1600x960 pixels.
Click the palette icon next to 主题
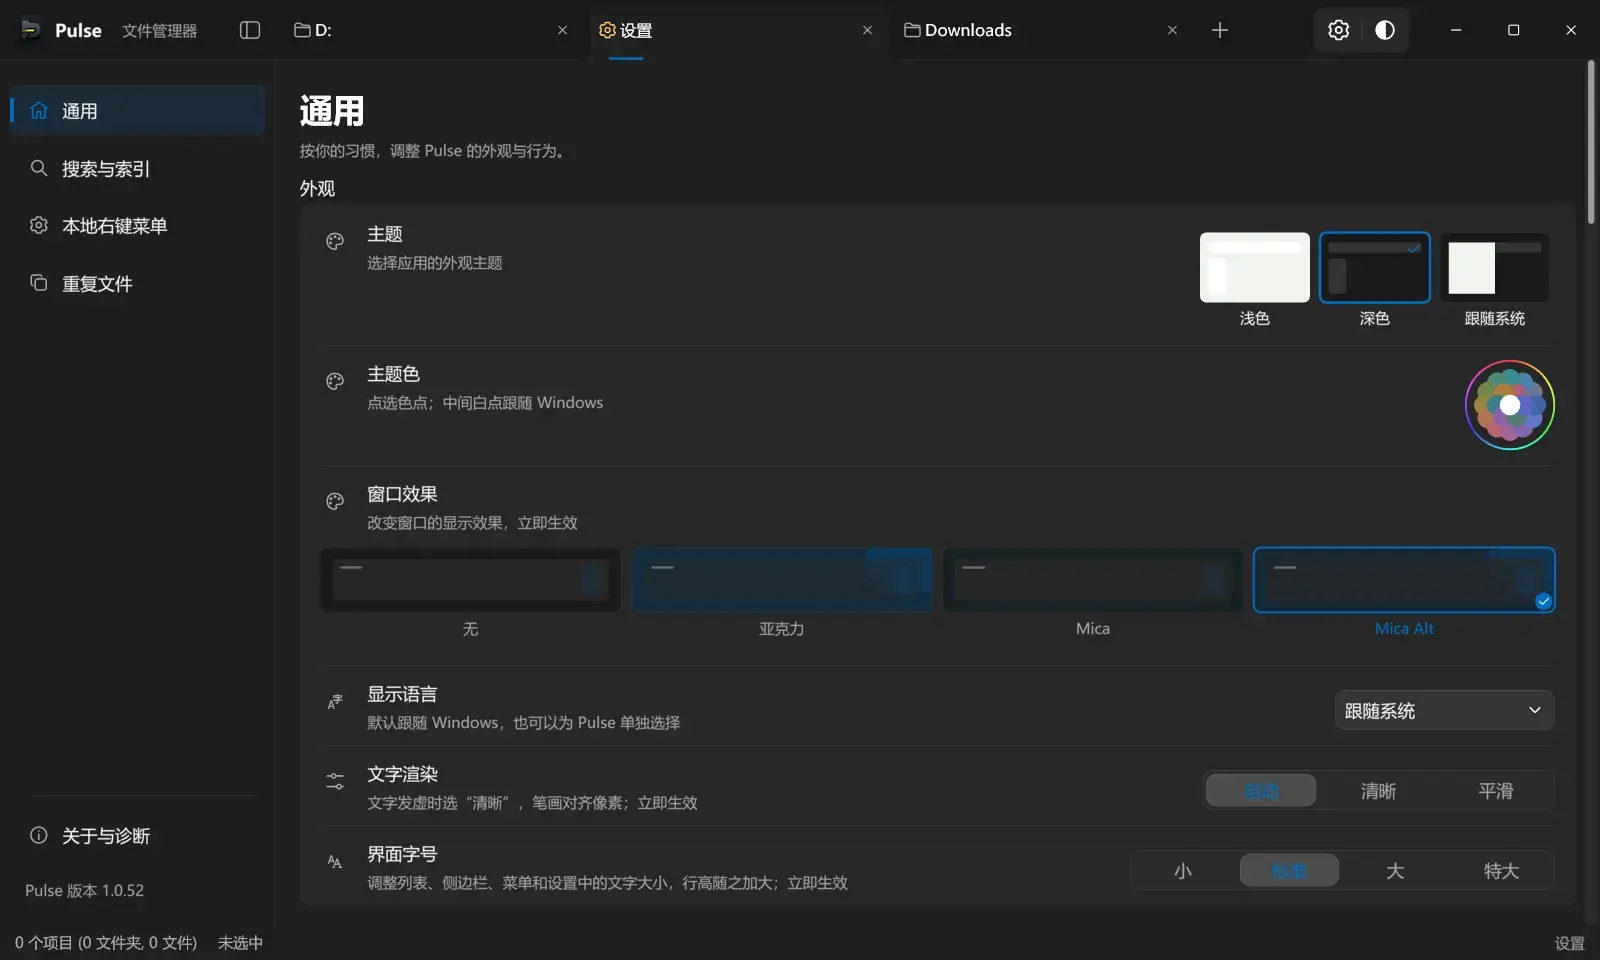pyautogui.click(x=335, y=241)
